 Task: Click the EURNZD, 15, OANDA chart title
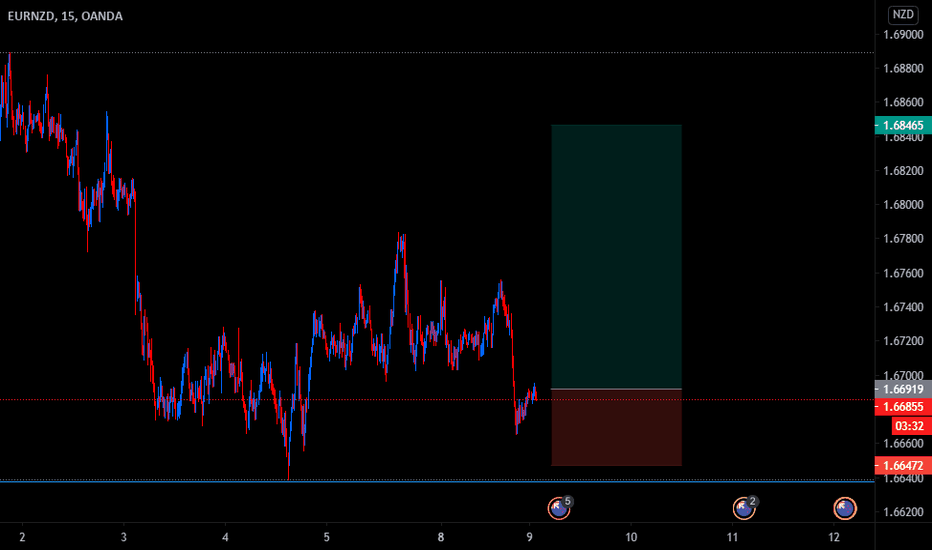point(65,16)
